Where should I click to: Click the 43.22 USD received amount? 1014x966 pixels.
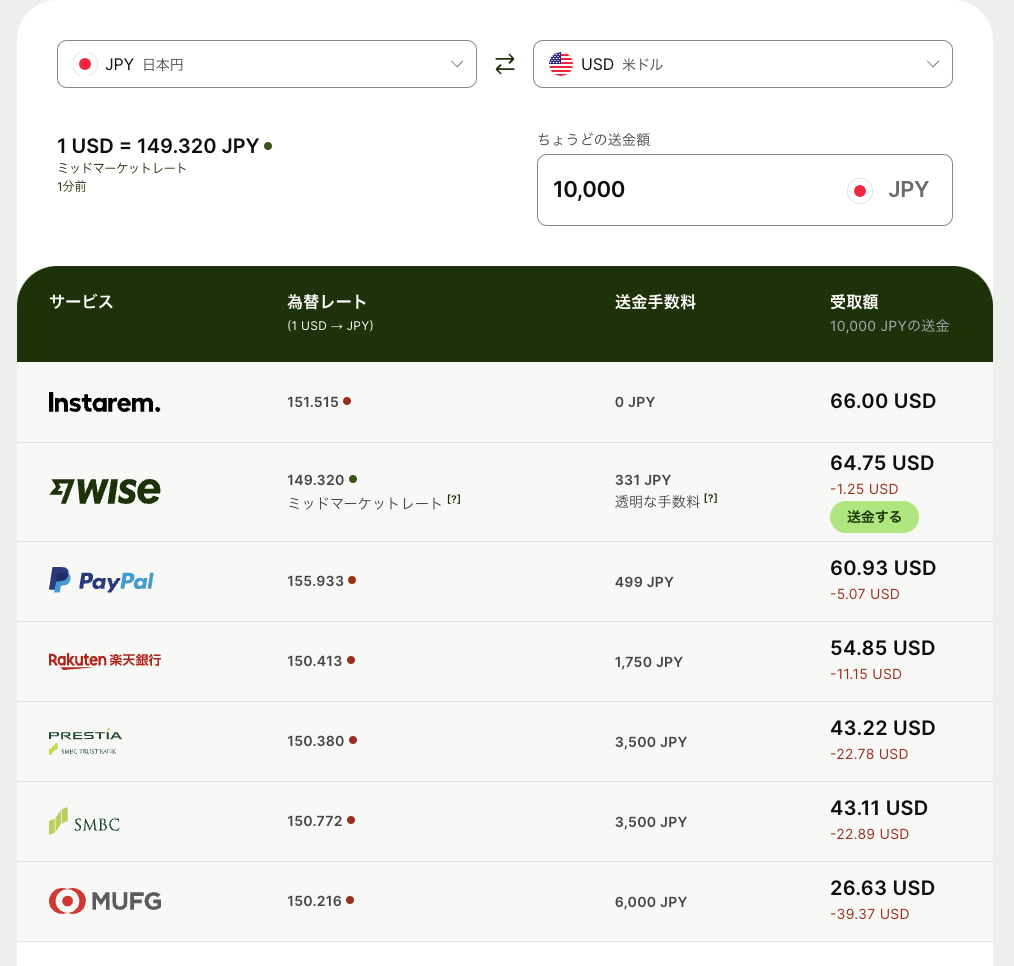coord(883,728)
